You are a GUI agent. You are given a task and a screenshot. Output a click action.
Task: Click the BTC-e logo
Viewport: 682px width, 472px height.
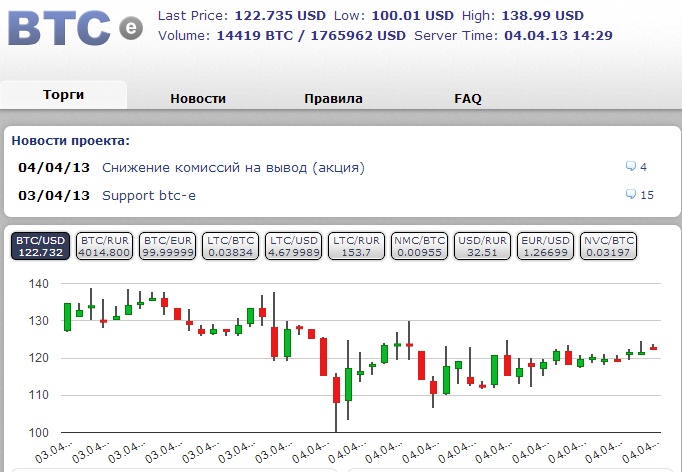75,27
